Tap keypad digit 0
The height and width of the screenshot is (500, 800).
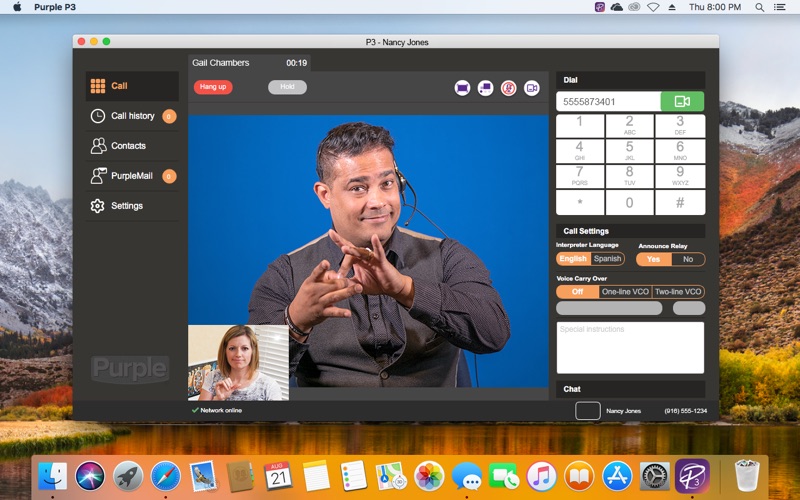[630, 203]
